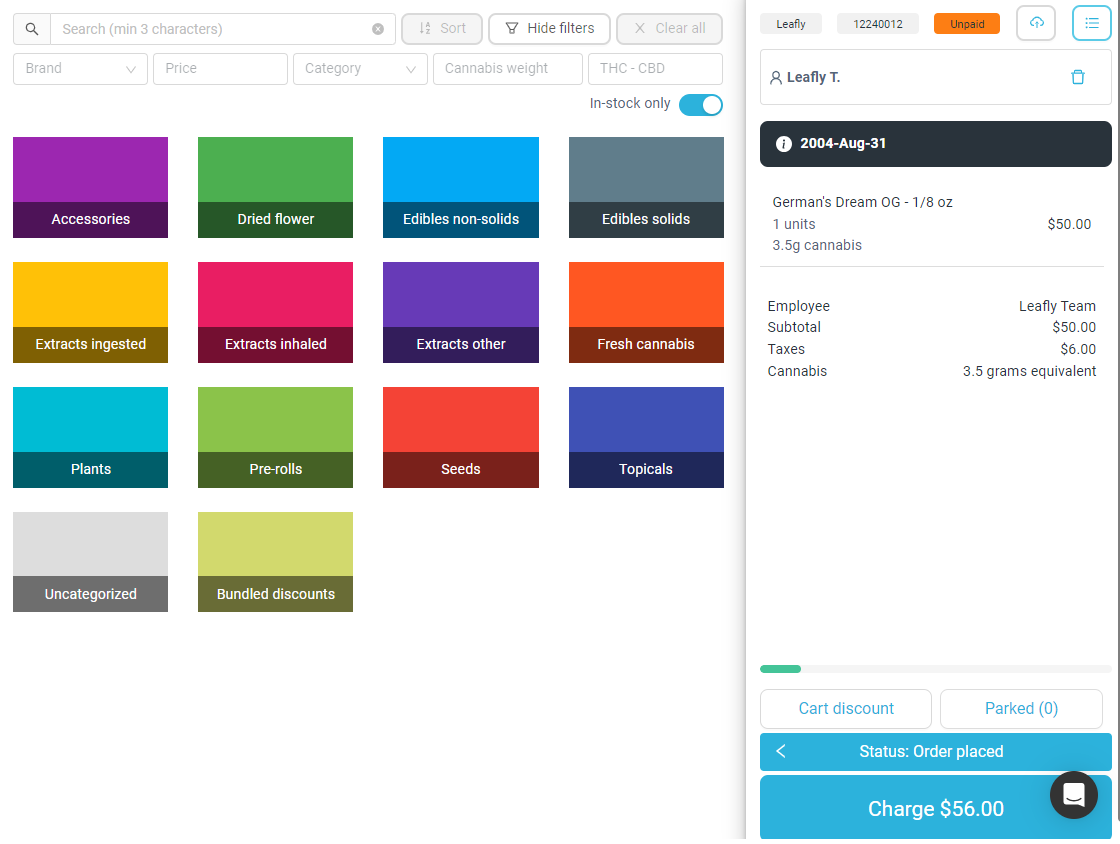Click the Clear all button
Screen dimensions: 1120x844
point(669,29)
